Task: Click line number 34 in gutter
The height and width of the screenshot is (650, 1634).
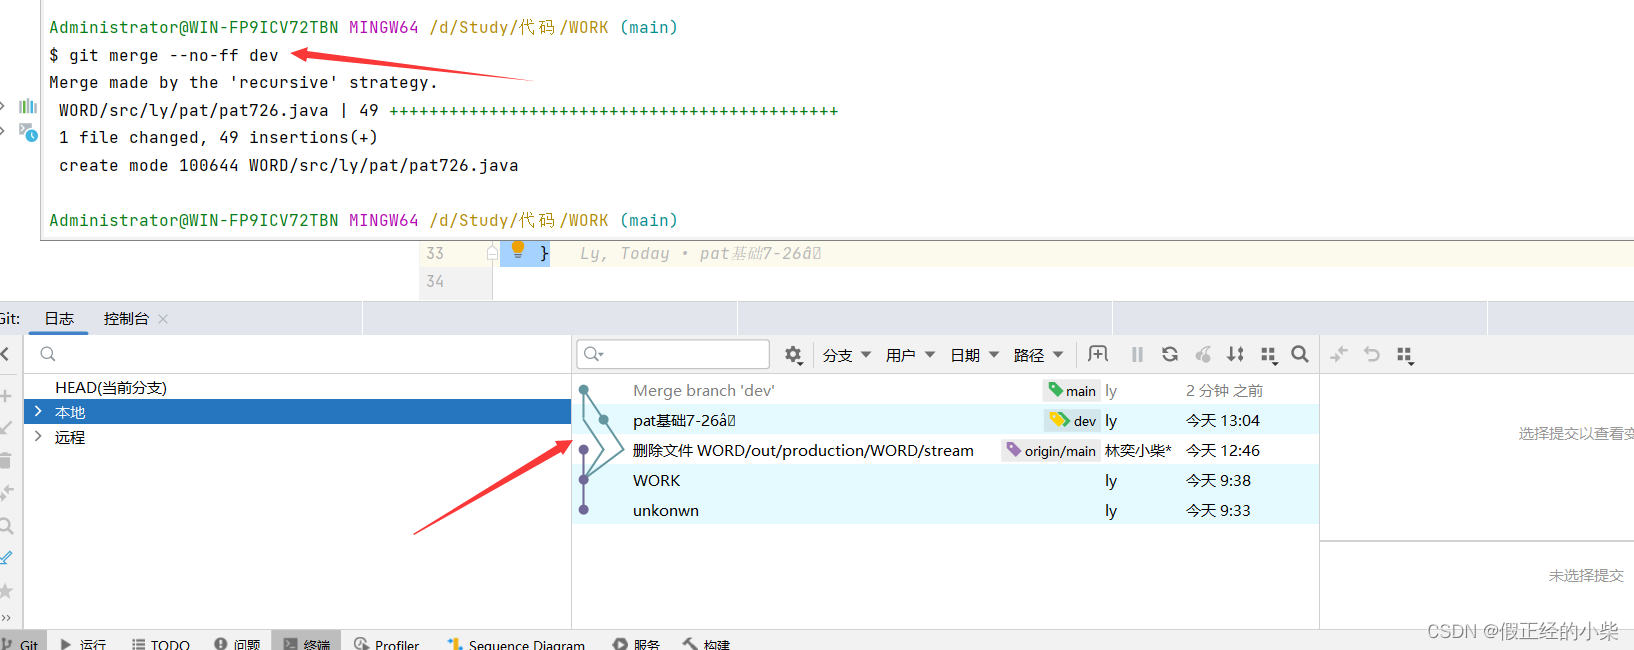Action: click(435, 281)
